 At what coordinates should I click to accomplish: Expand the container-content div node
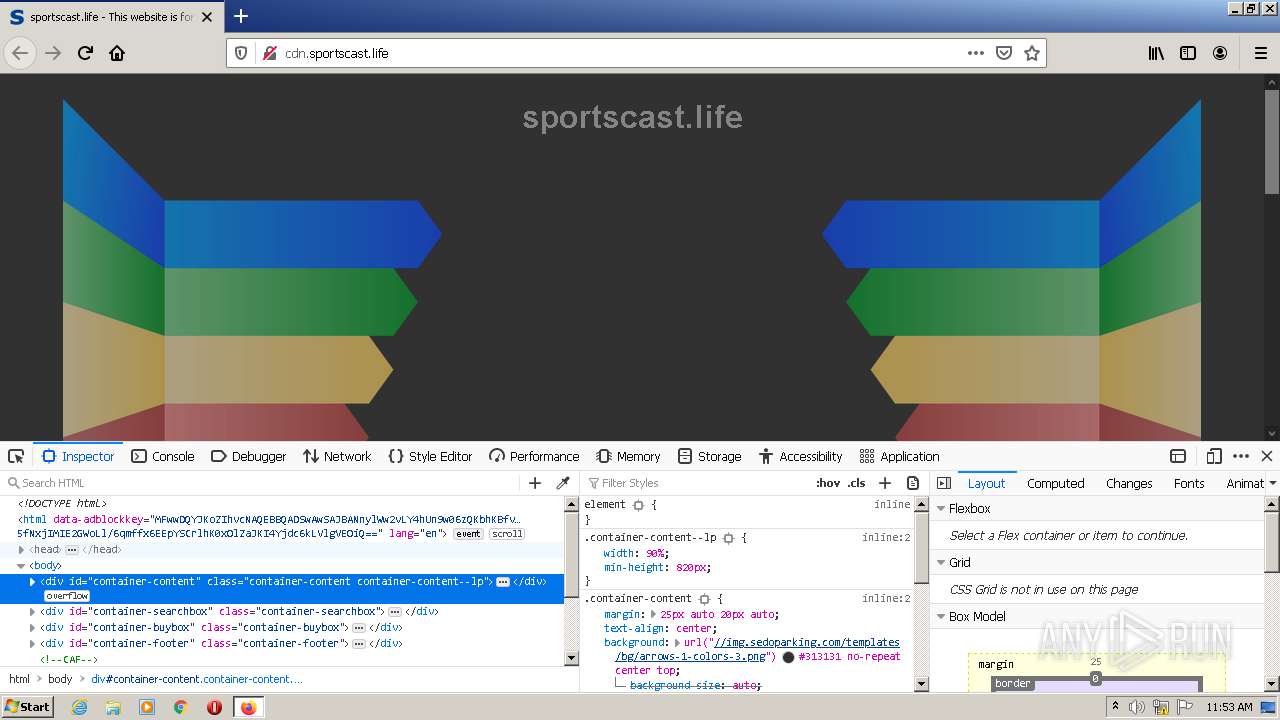coord(32,582)
